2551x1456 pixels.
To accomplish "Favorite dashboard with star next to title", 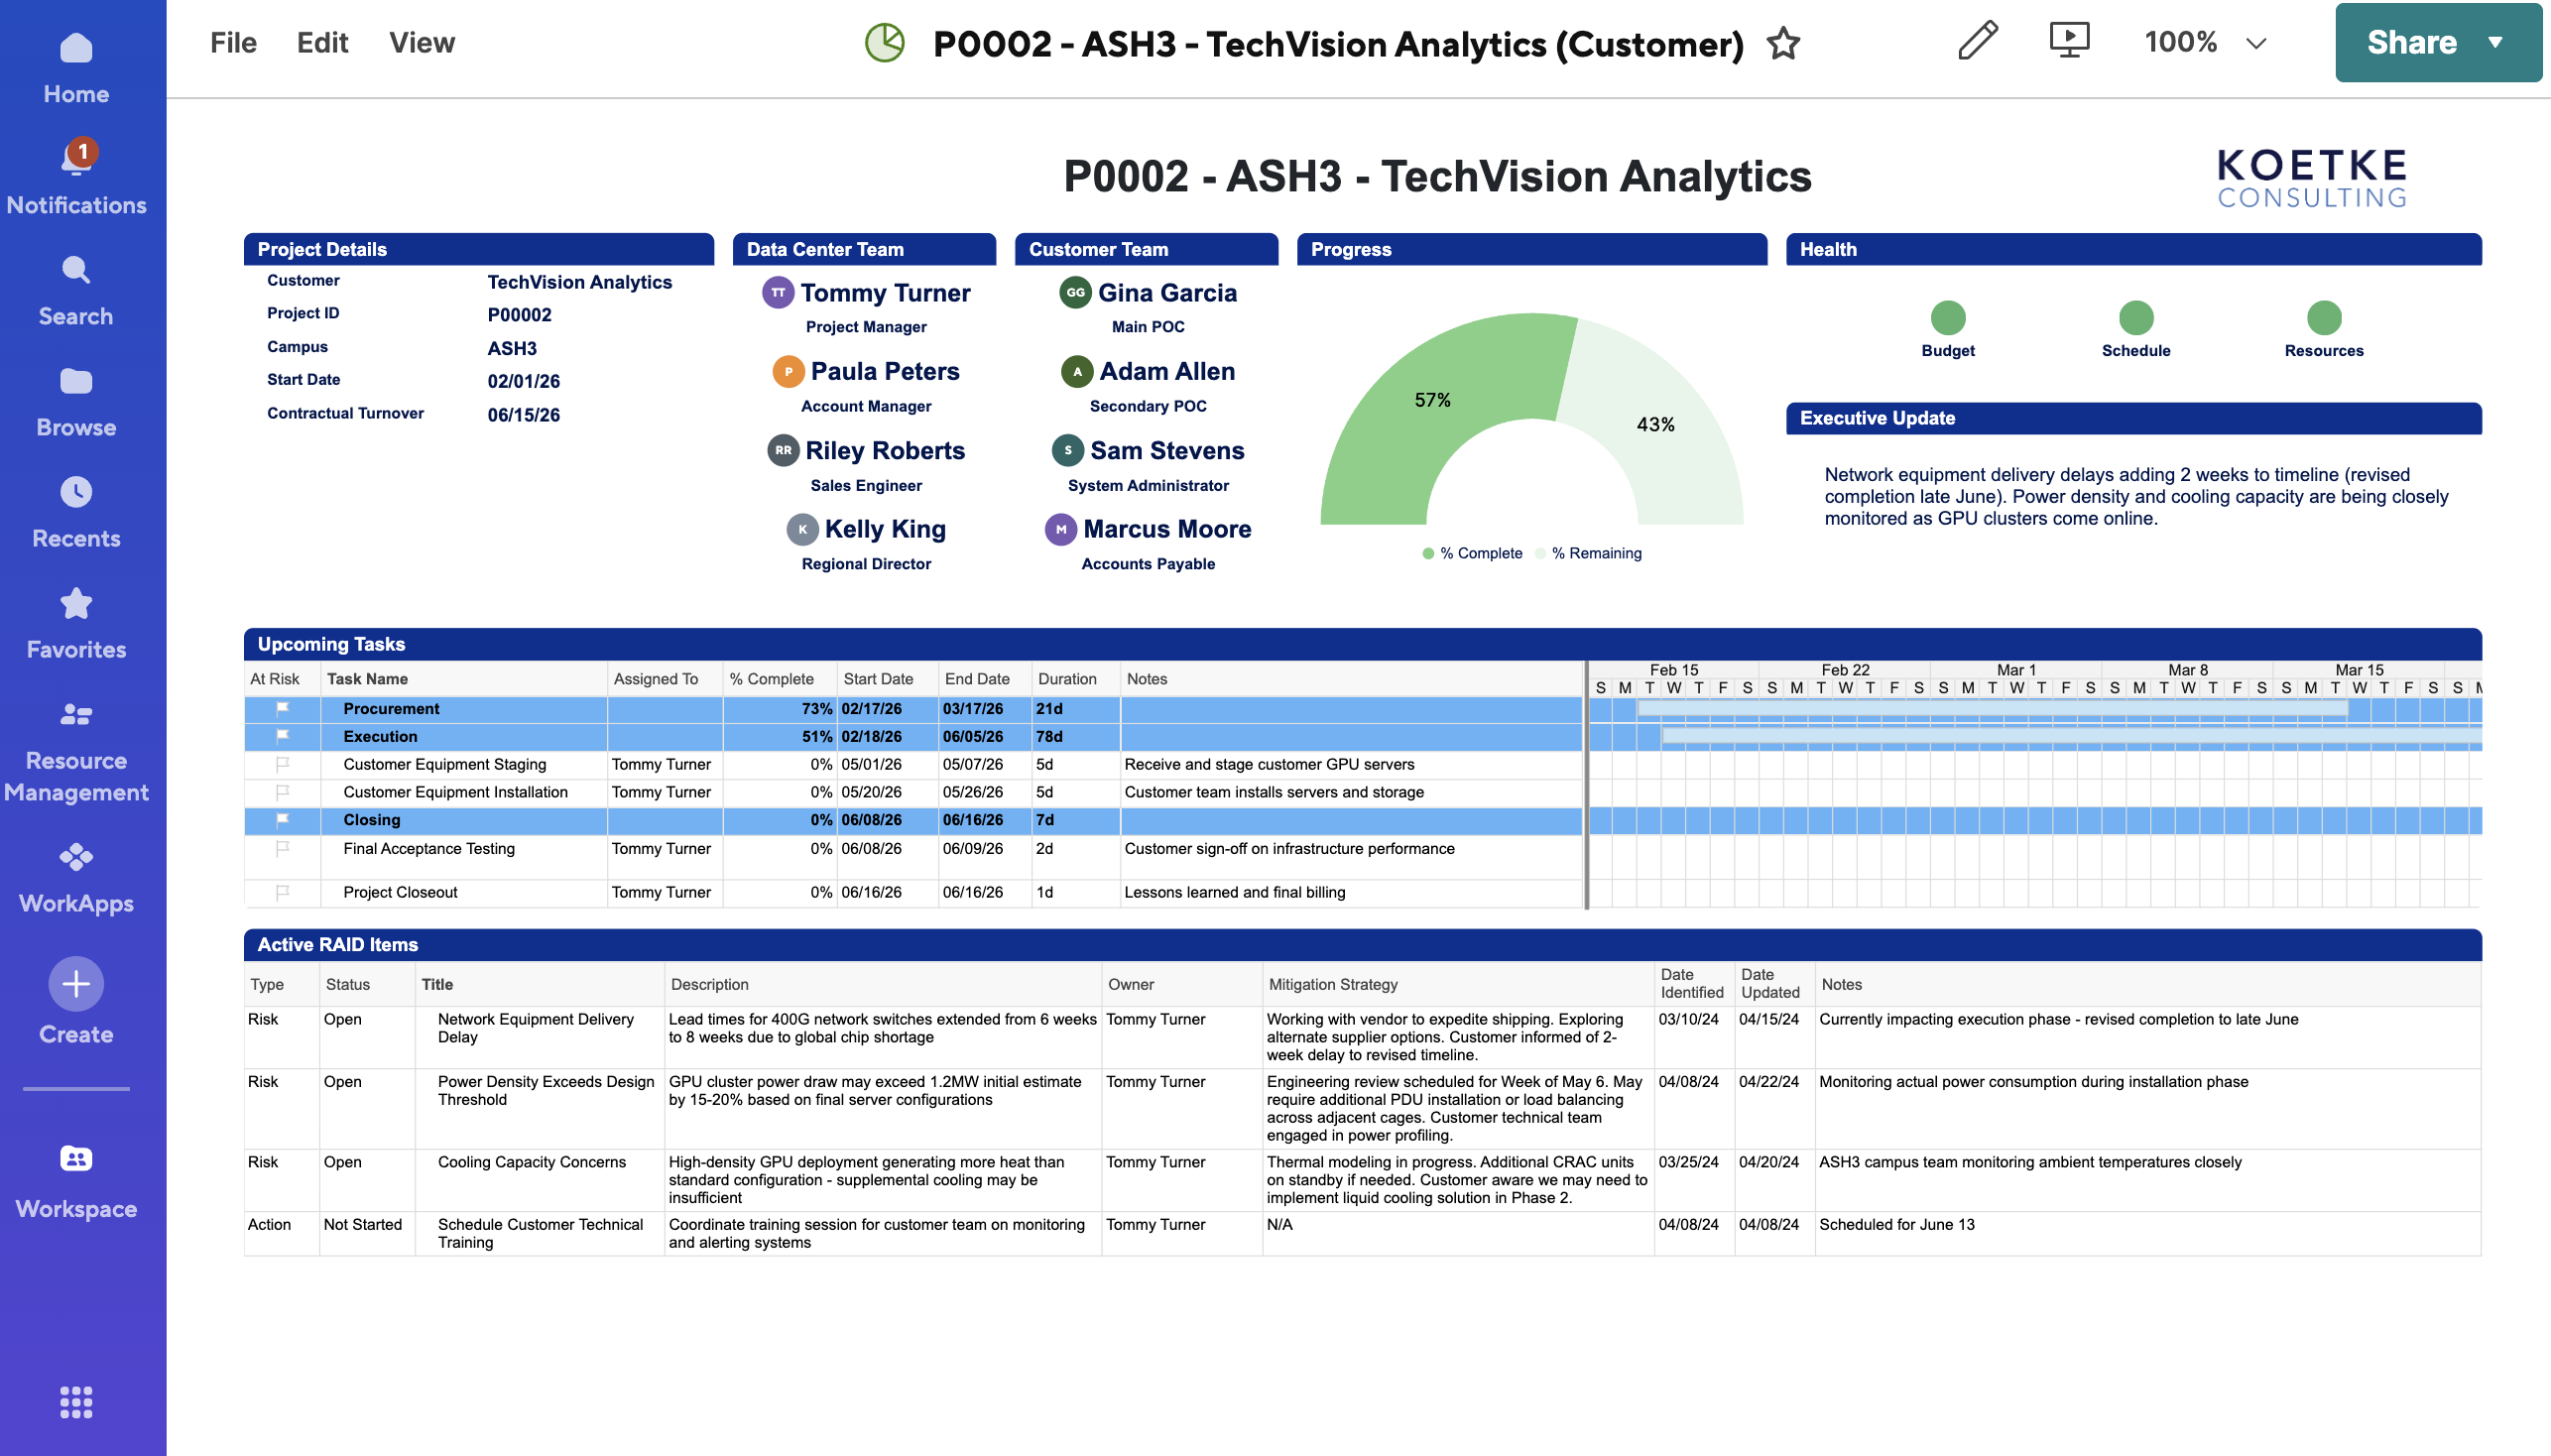I will click(1783, 44).
